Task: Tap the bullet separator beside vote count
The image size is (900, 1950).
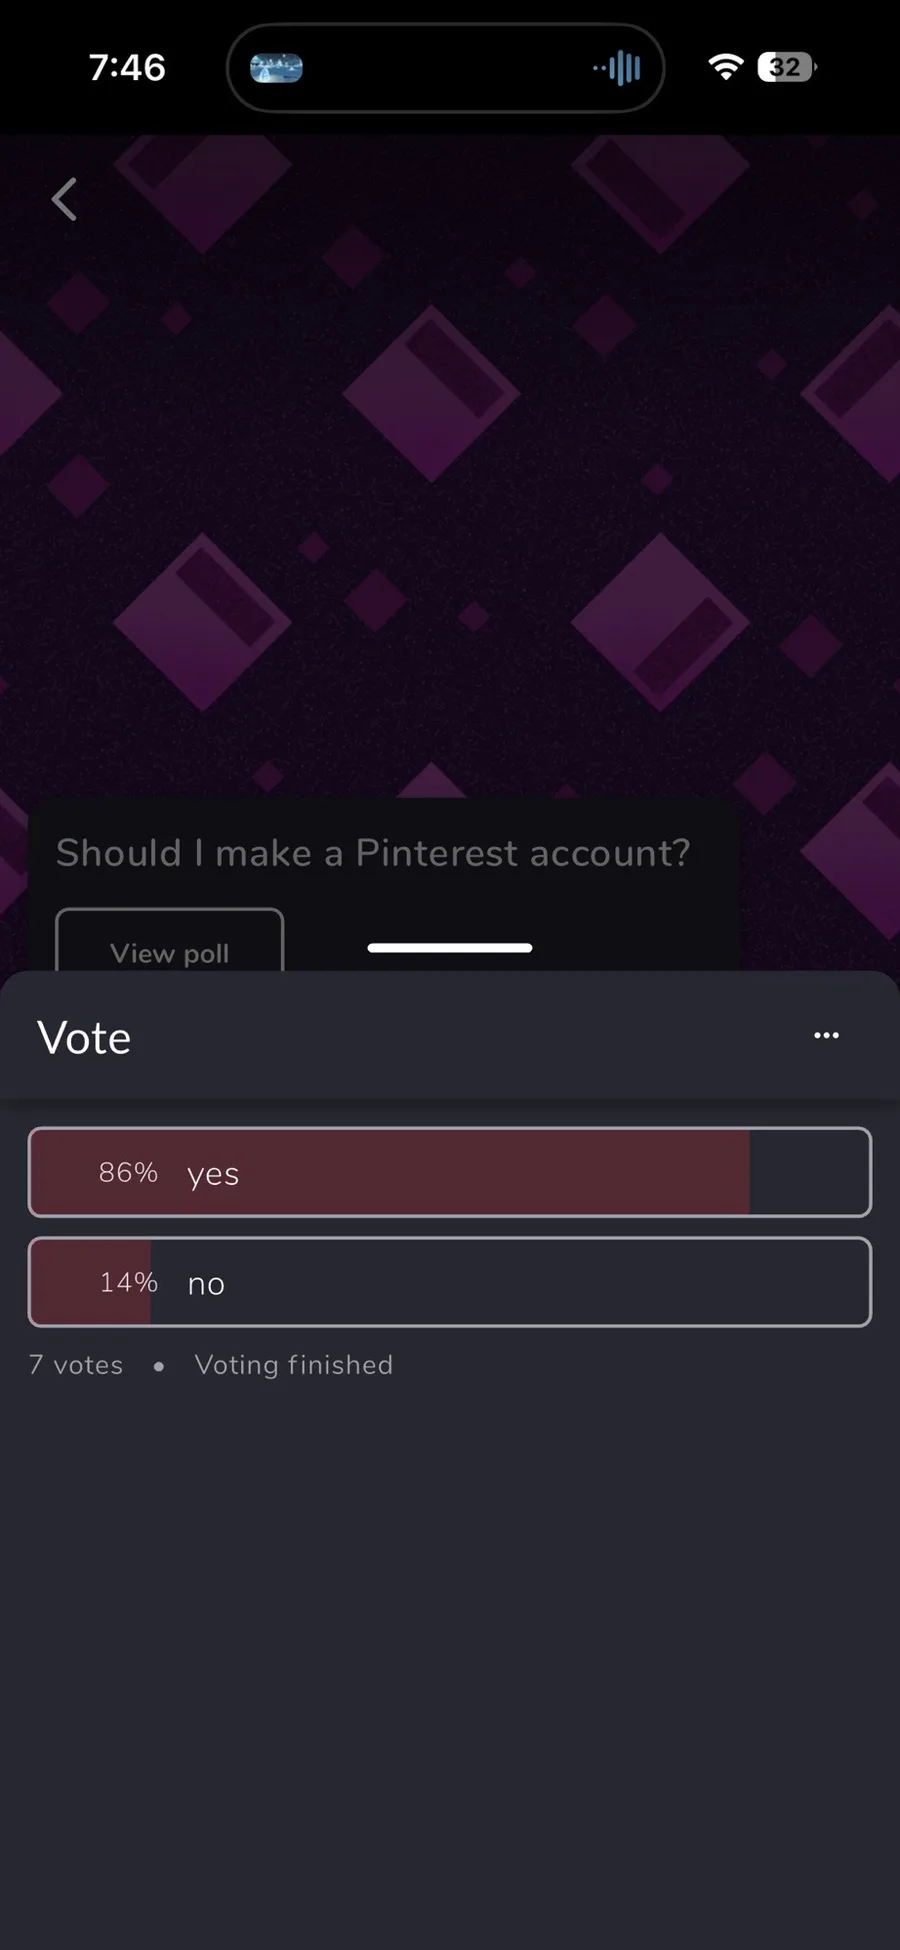Action: 159,1366
